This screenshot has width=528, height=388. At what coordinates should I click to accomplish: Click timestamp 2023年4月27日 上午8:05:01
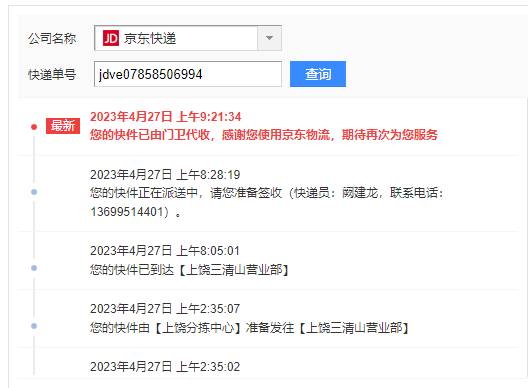(165, 251)
